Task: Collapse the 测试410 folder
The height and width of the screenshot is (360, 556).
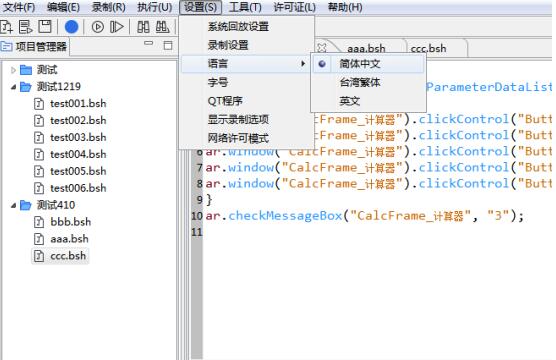Action: point(13,205)
